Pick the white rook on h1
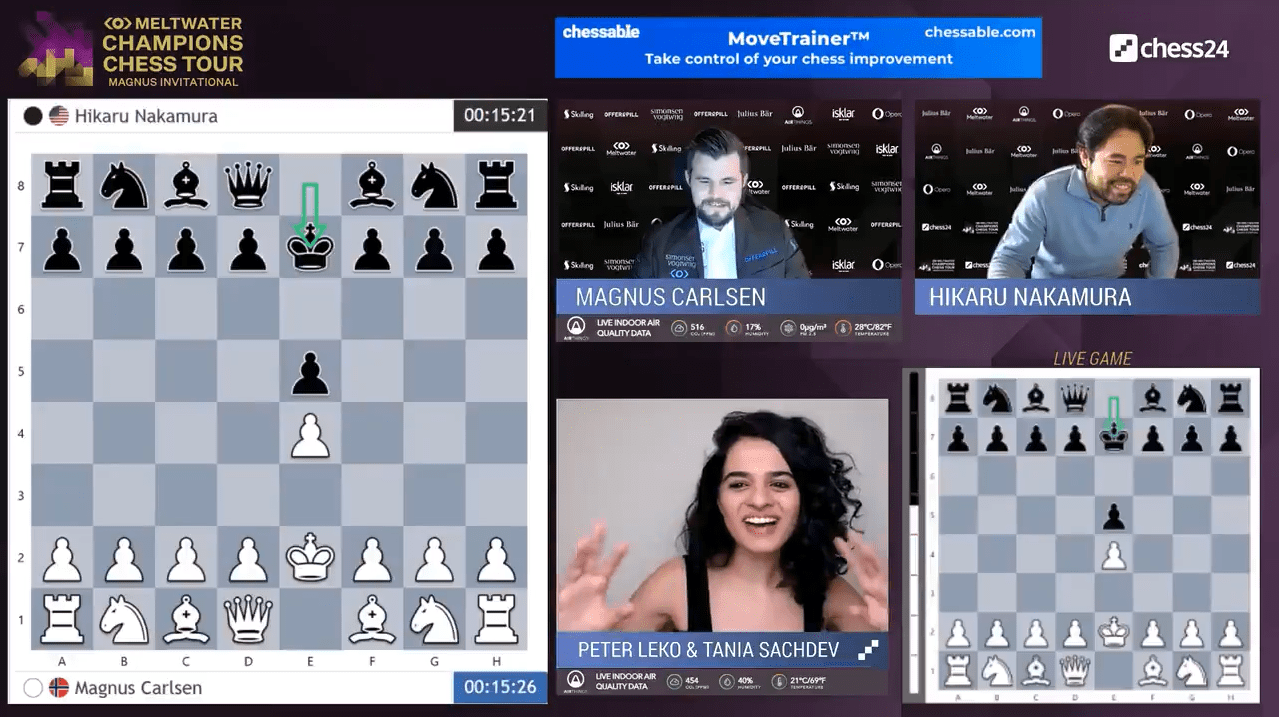 [496, 621]
